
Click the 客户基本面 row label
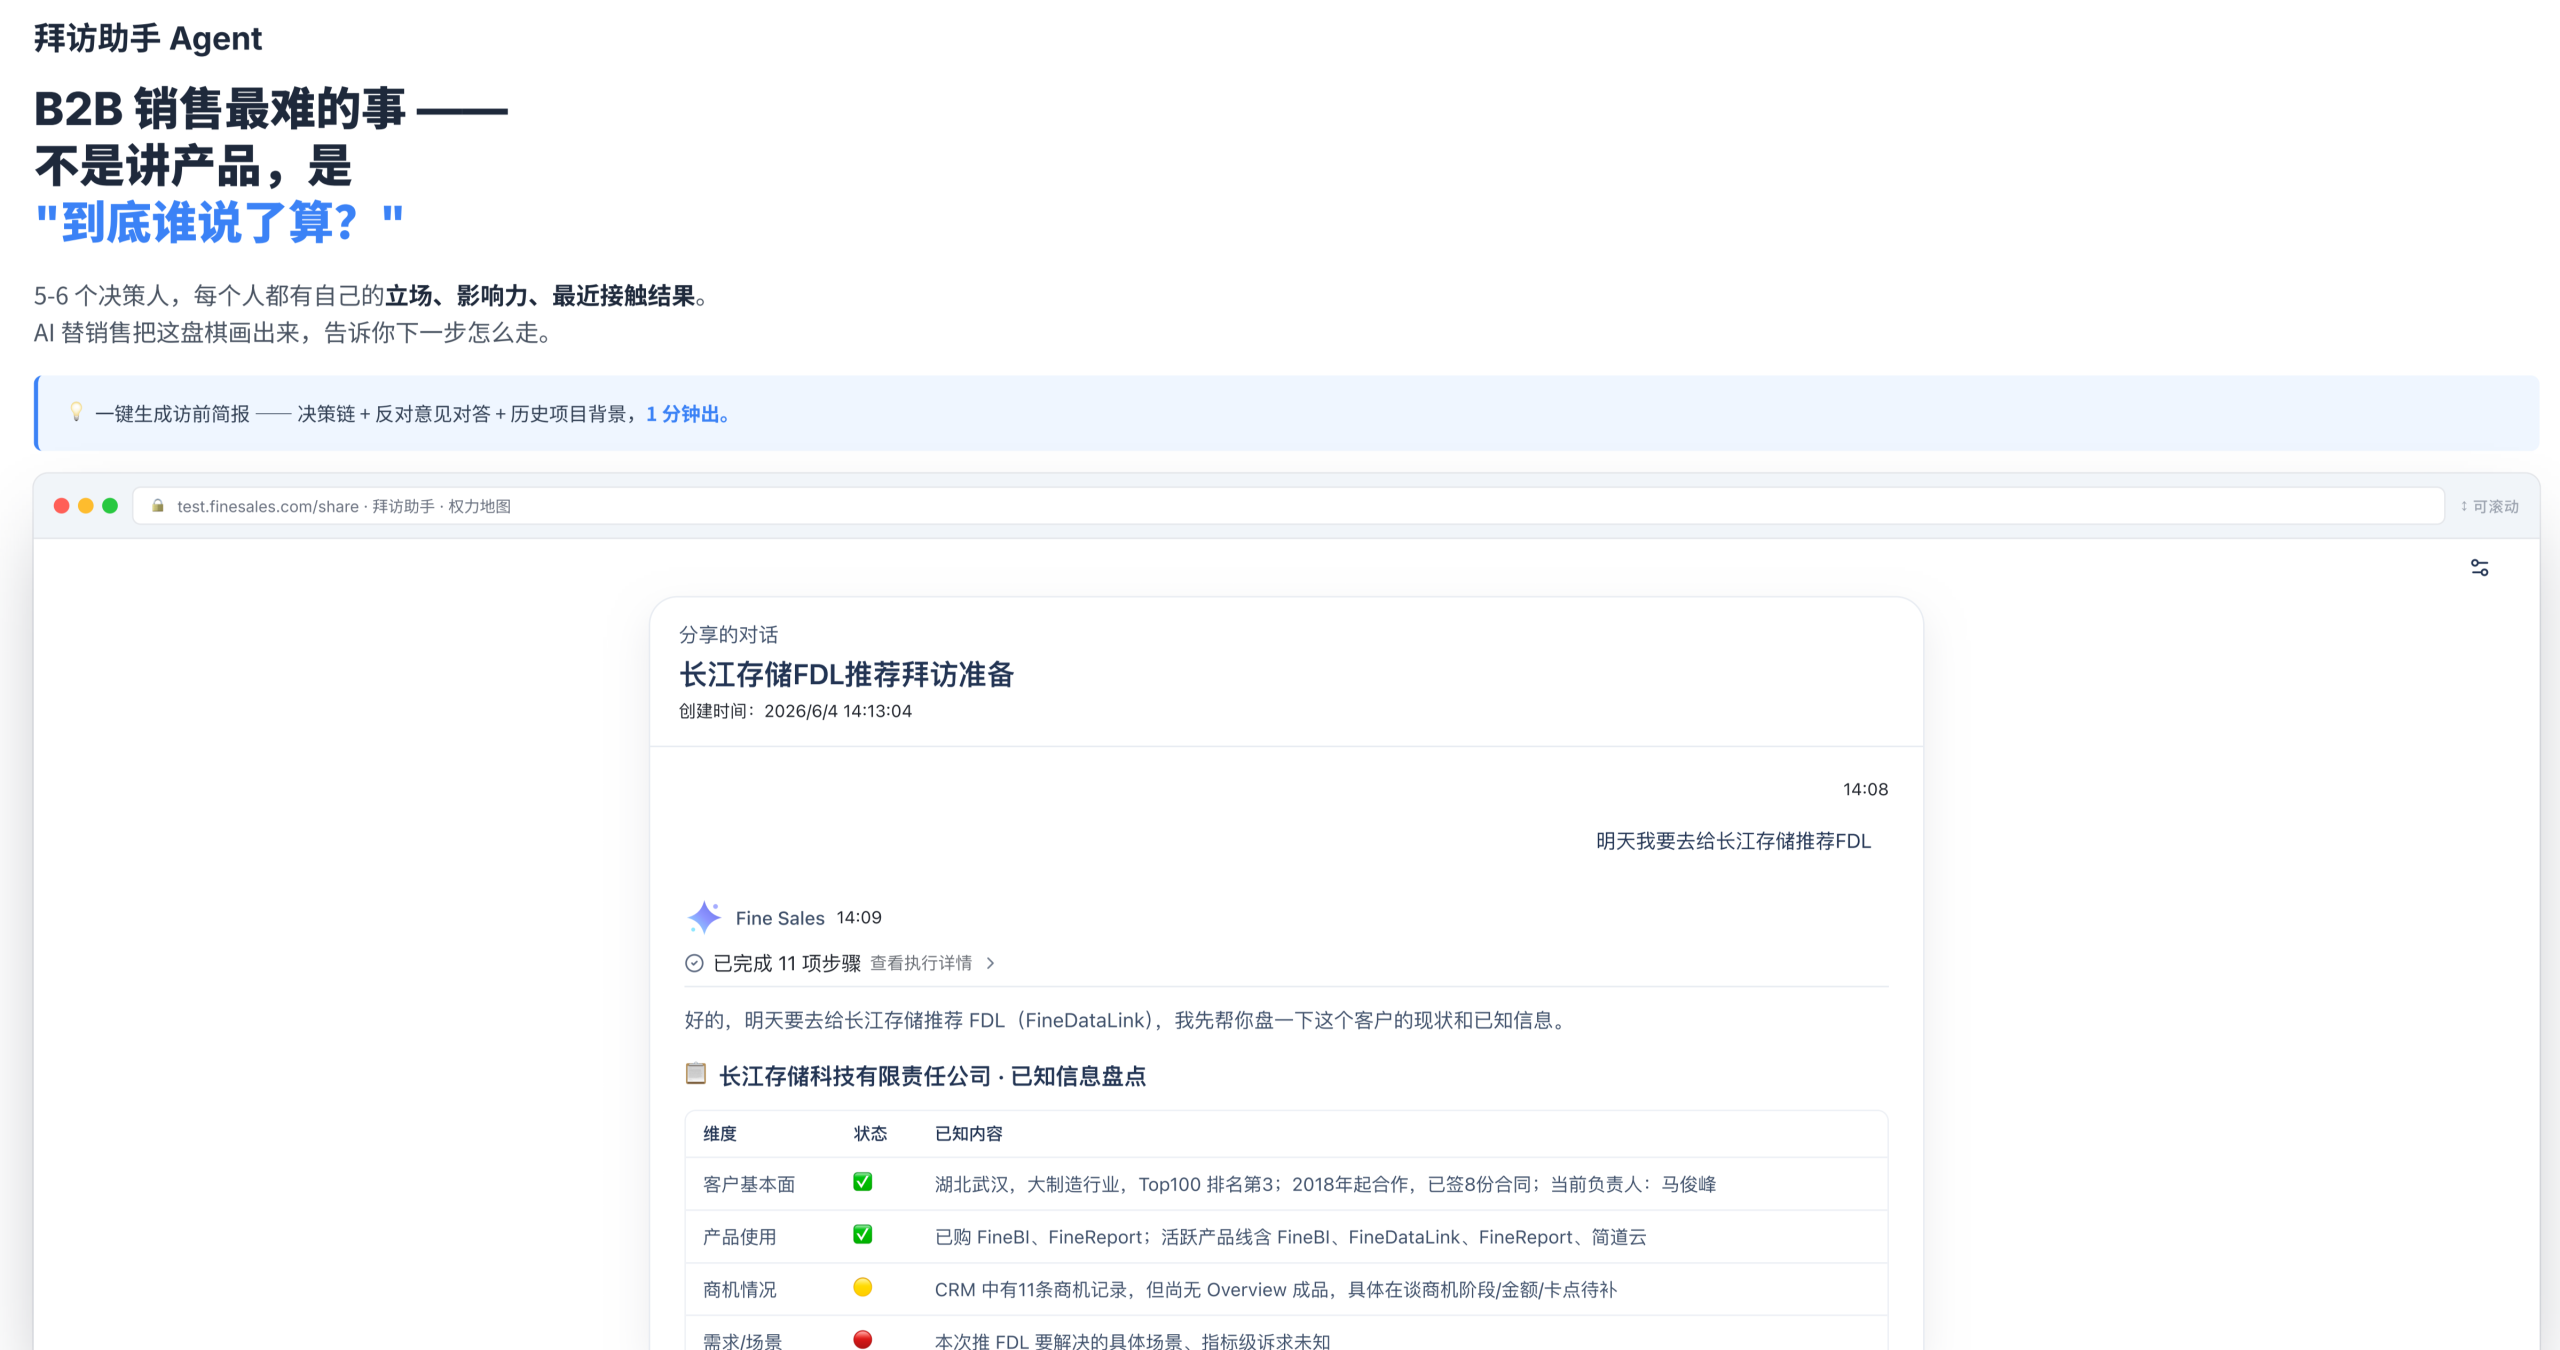coord(749,1184)
